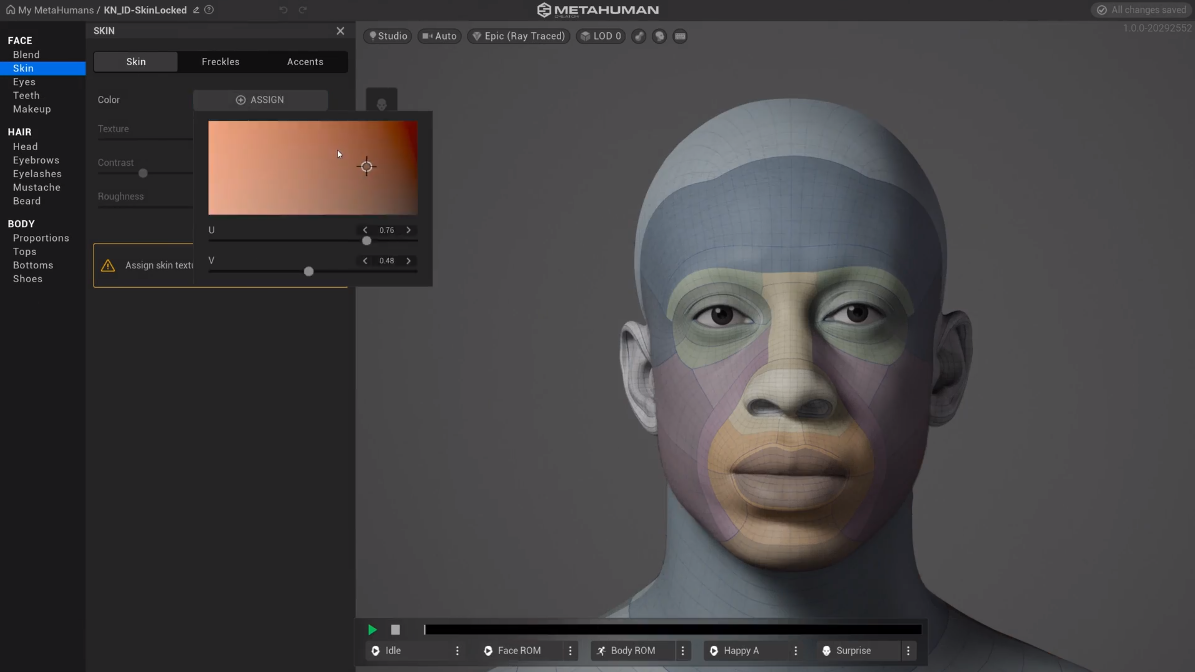
Task: Stop the animation playback
Action: (396, 629)
